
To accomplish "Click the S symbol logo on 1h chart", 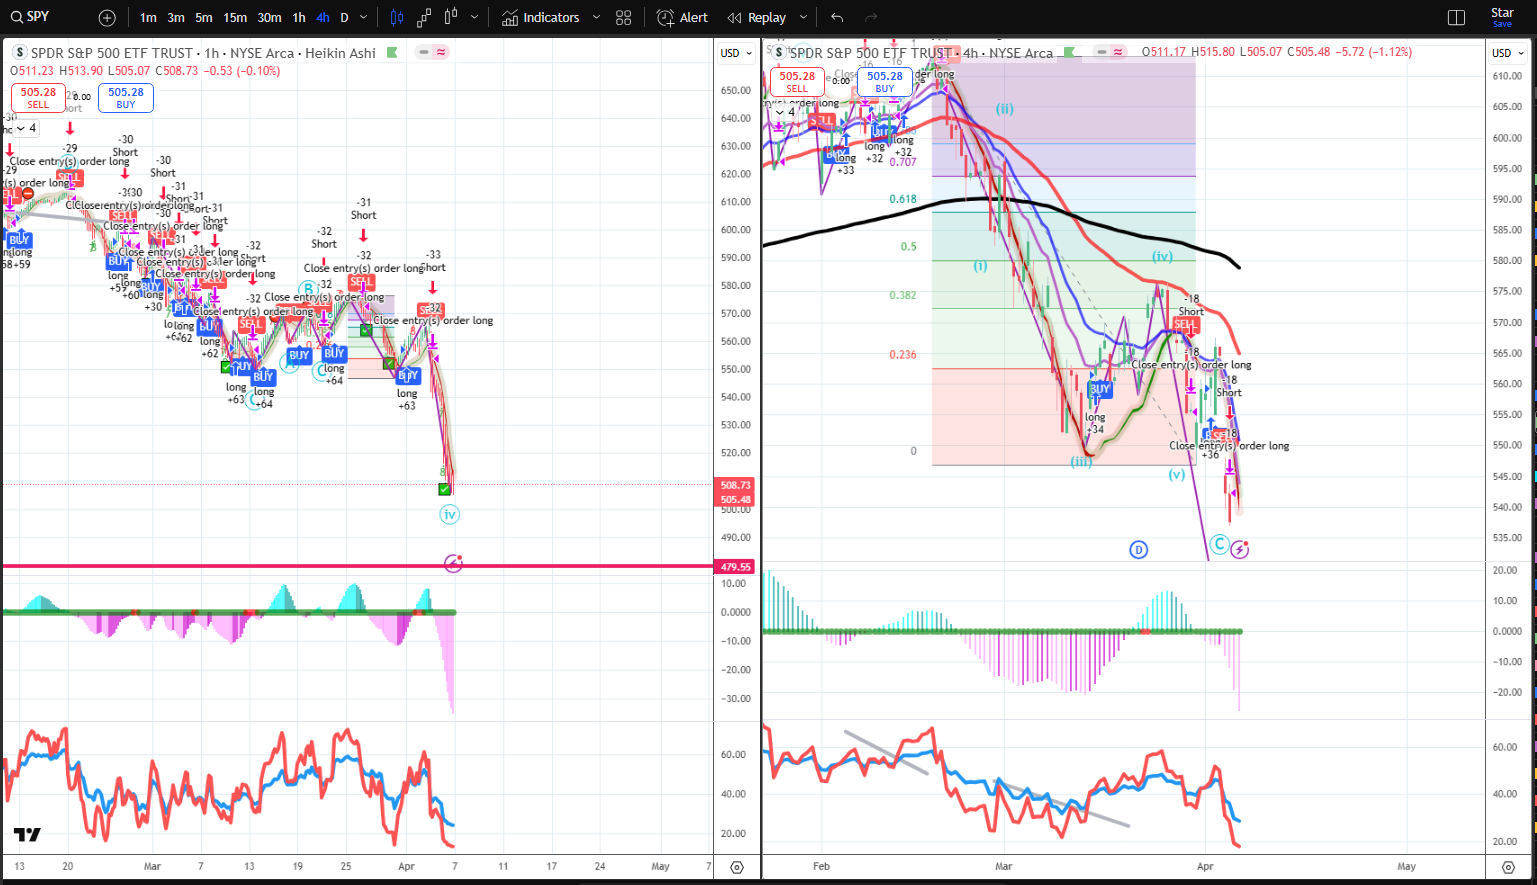I will 20,53.
